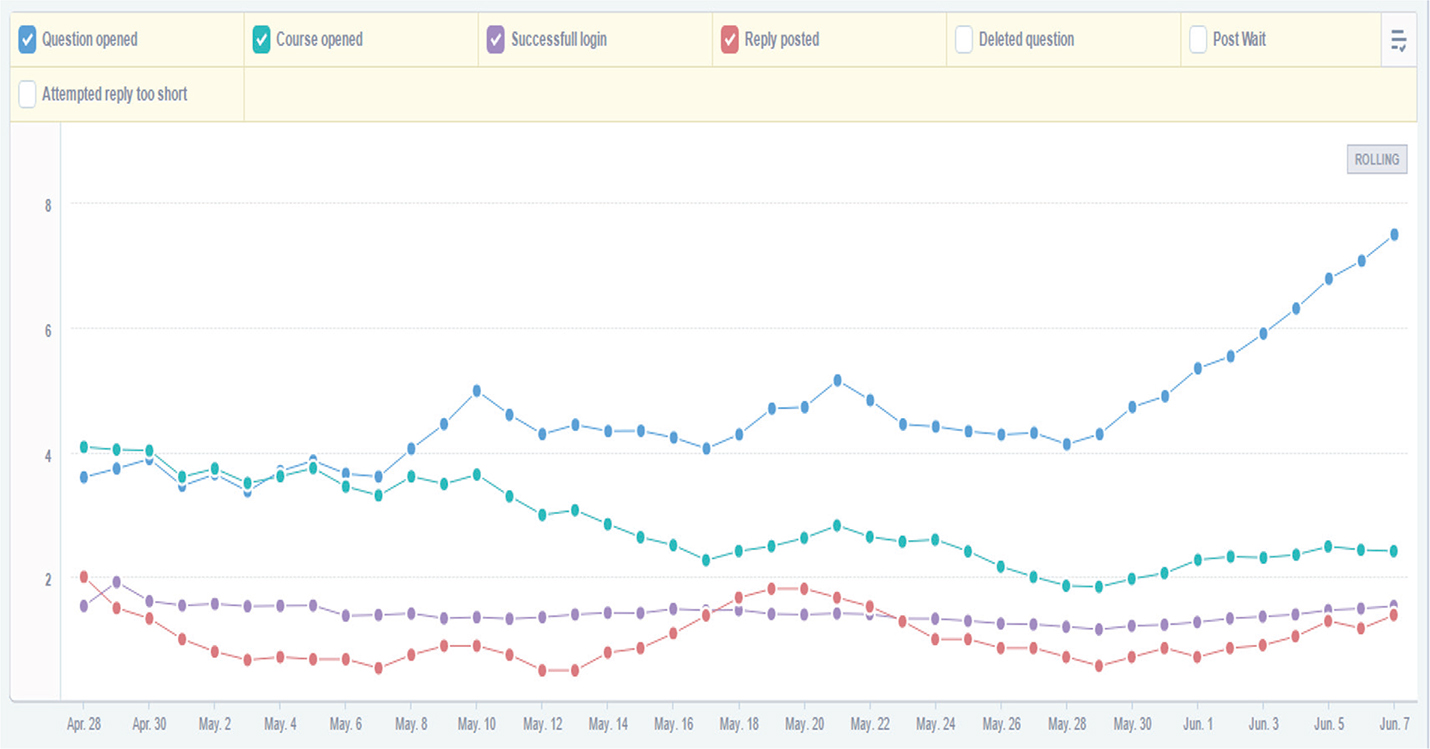1430x749 pixels.
Task: Click the Question opened label text
Action: pos(89,40)
